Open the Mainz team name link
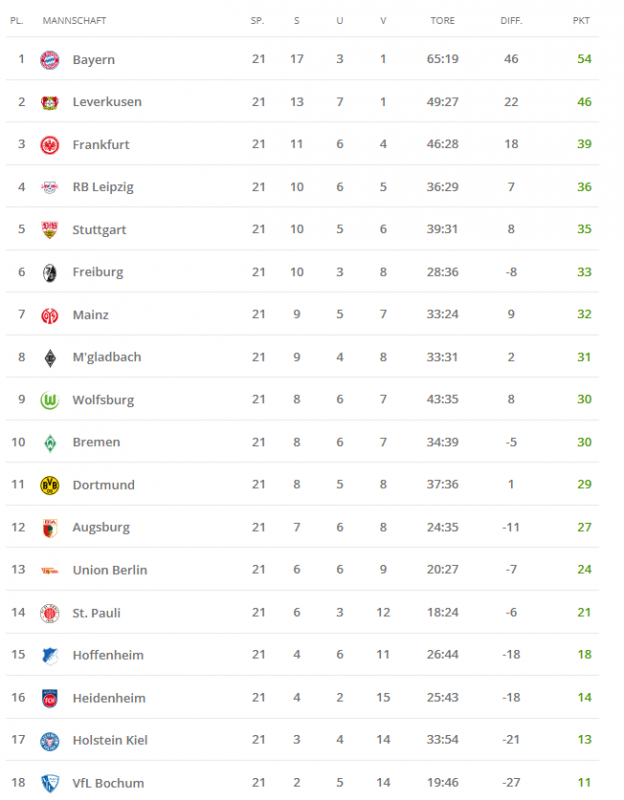Screen dimensions: 624x800 (x=90, y=315)
